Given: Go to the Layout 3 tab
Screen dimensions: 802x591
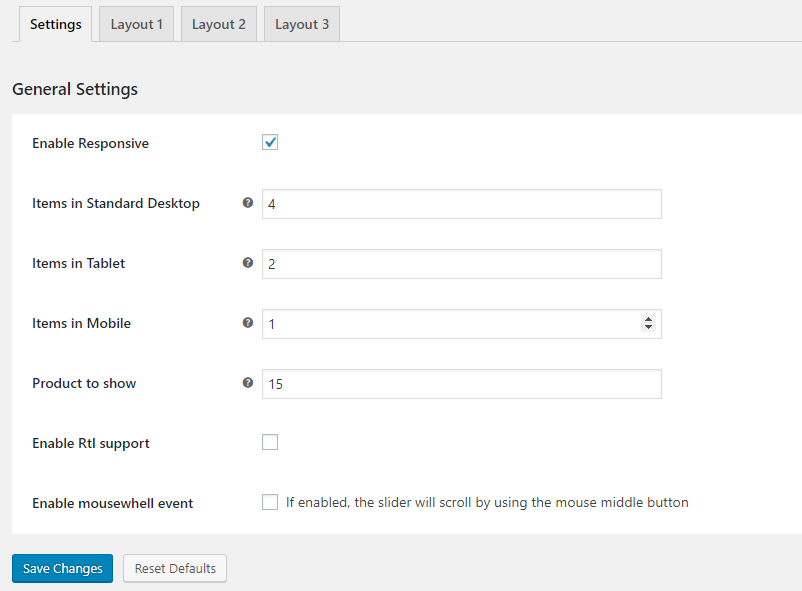Looking at the screenshot, I should tap(301, 24).
